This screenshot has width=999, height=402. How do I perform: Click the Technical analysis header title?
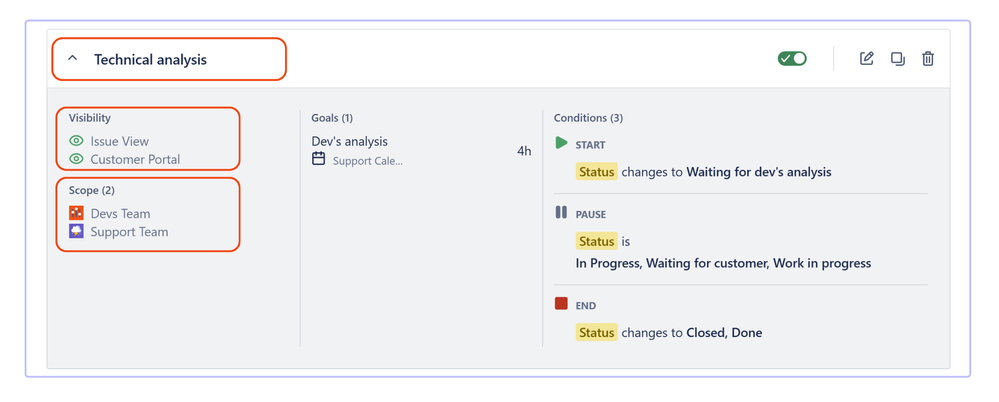[x=150, y=60]
